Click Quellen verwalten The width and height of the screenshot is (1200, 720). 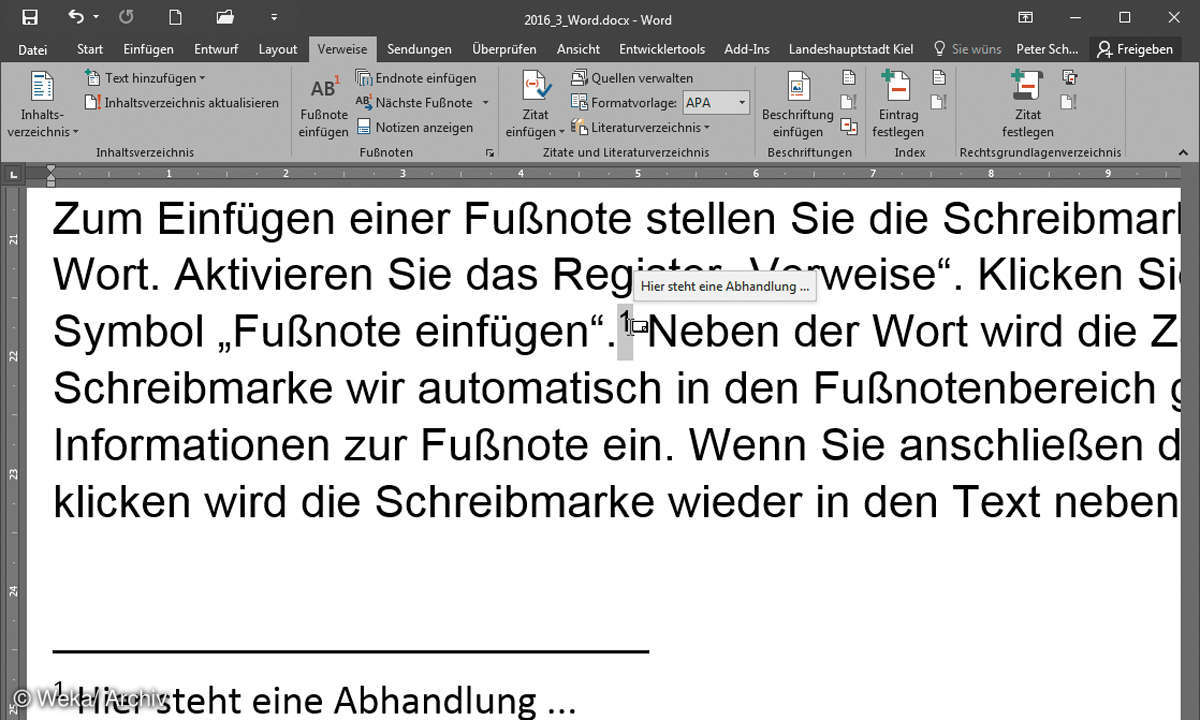pos(632,78)
